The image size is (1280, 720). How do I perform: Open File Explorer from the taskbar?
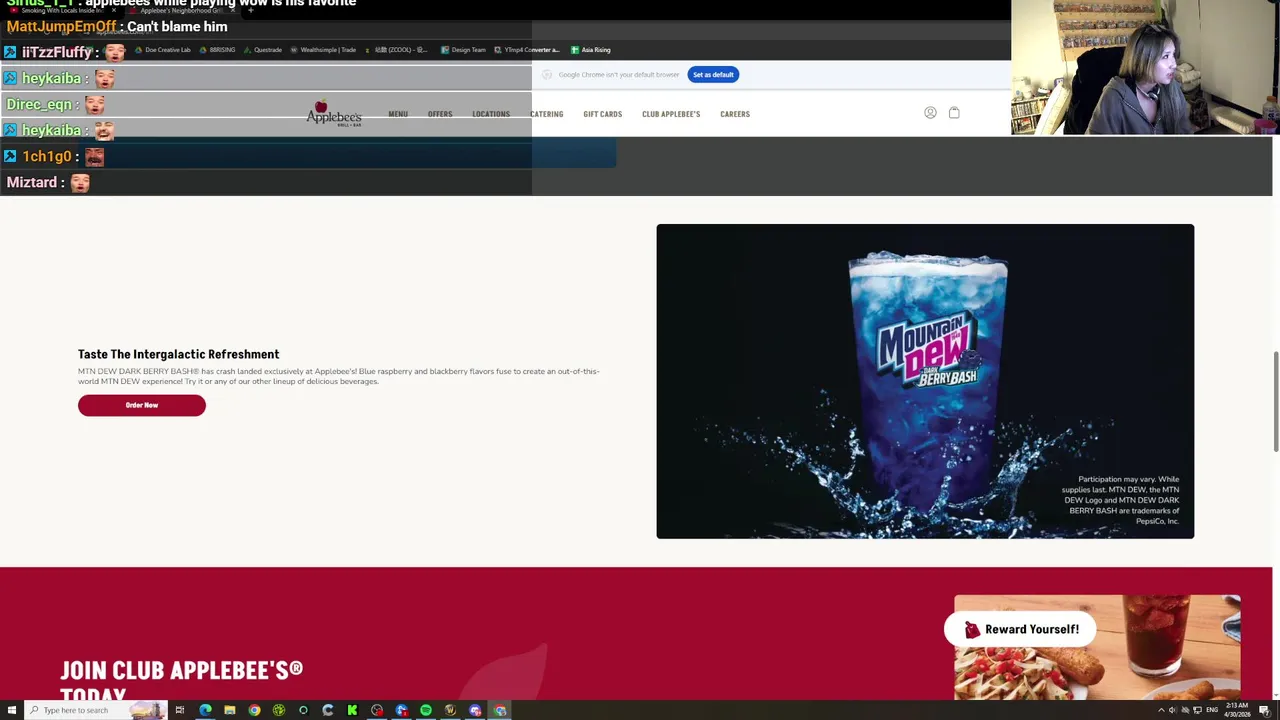230,710
